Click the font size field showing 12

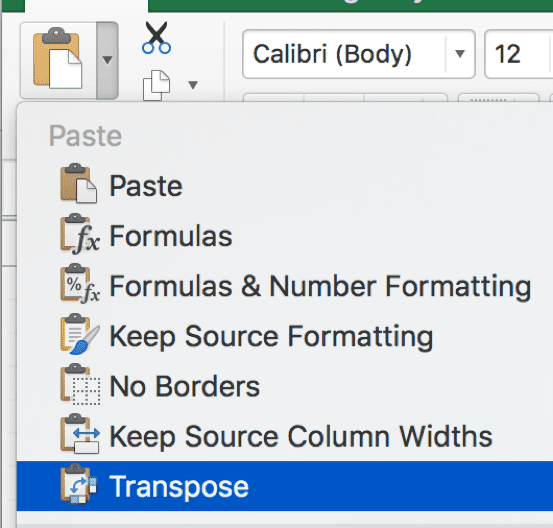pyautogui.click(x=518, y=54)
